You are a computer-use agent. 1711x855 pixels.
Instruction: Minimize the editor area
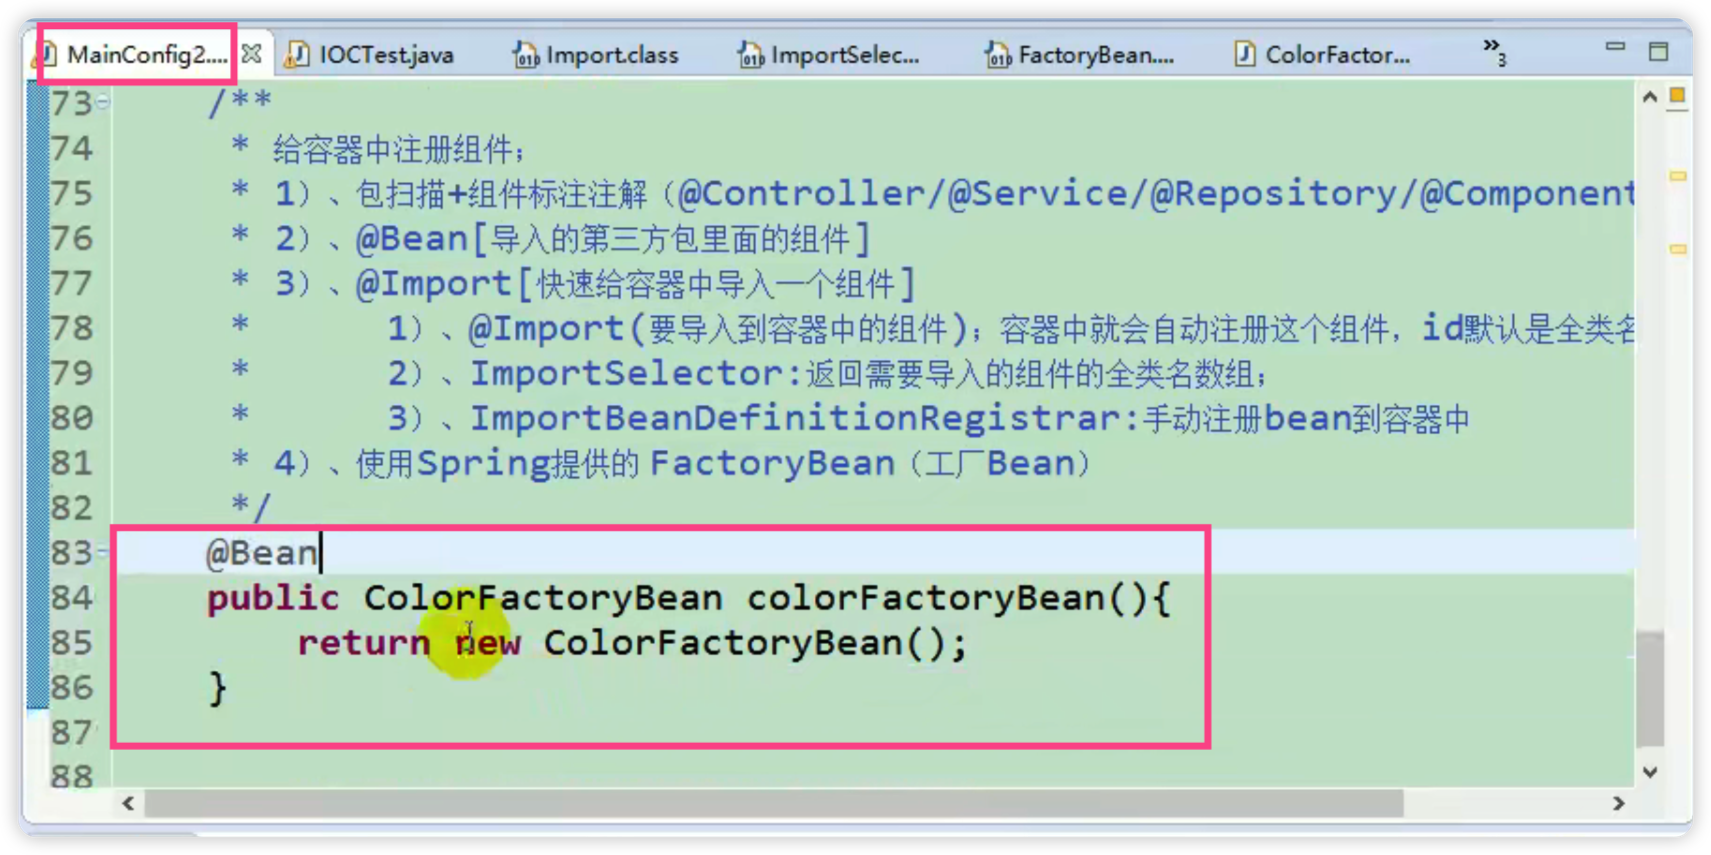[x=1615, y=47]
